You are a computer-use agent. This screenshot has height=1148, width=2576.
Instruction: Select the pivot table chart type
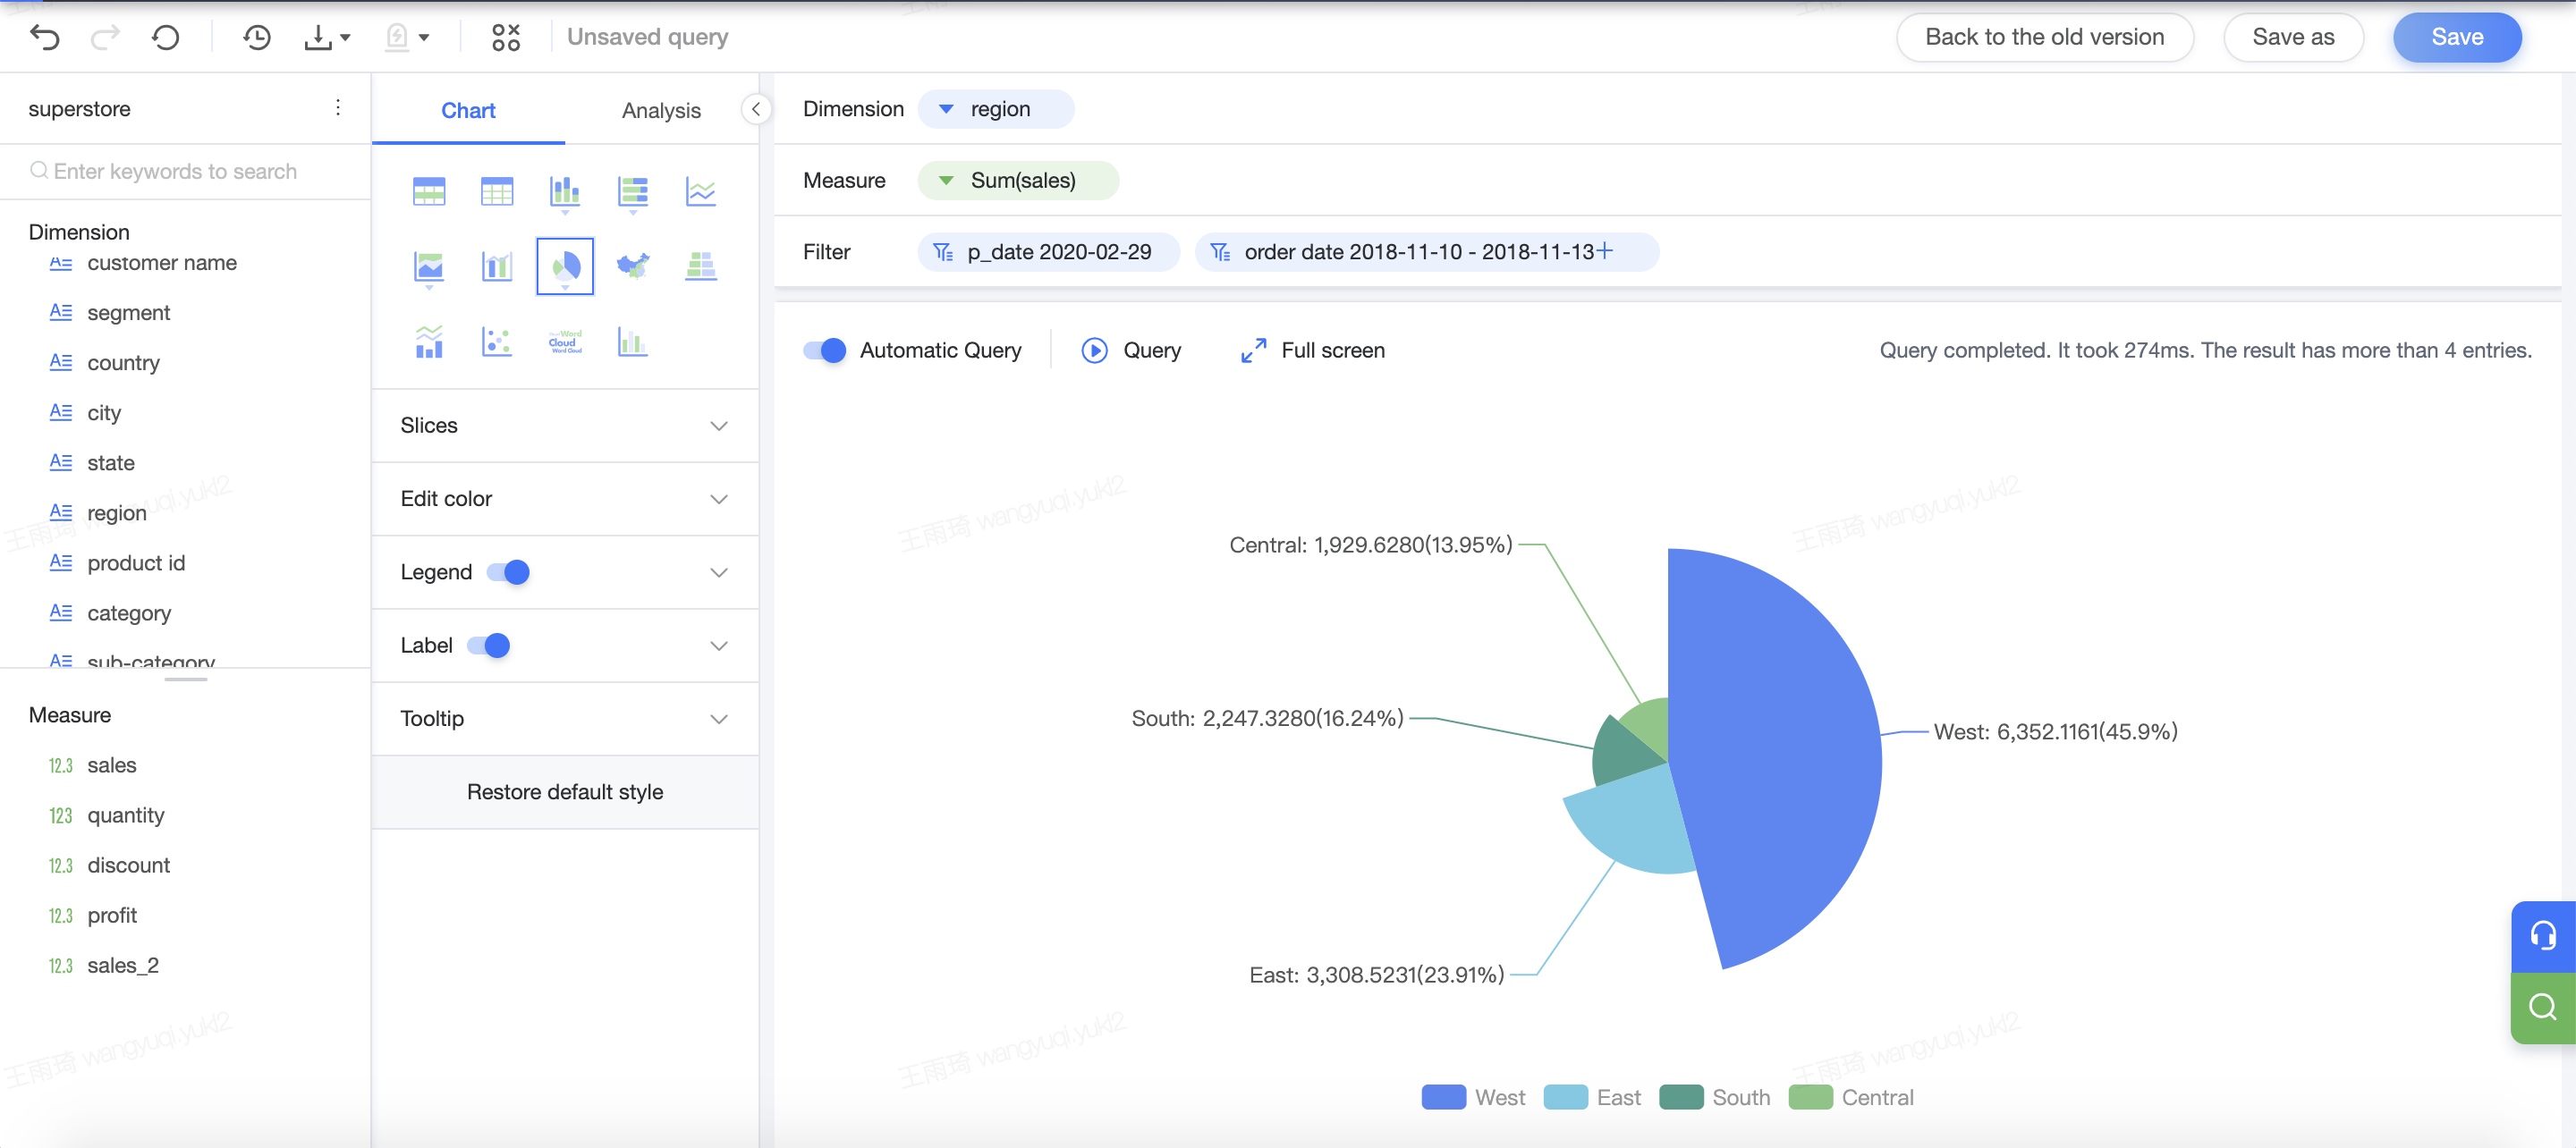[x=429, y=190]
